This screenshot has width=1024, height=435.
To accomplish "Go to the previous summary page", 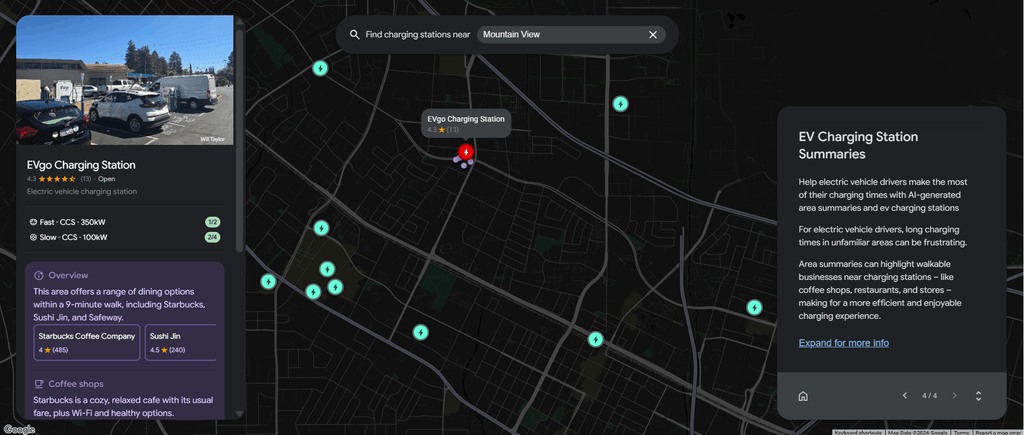I will pos(904,396).
